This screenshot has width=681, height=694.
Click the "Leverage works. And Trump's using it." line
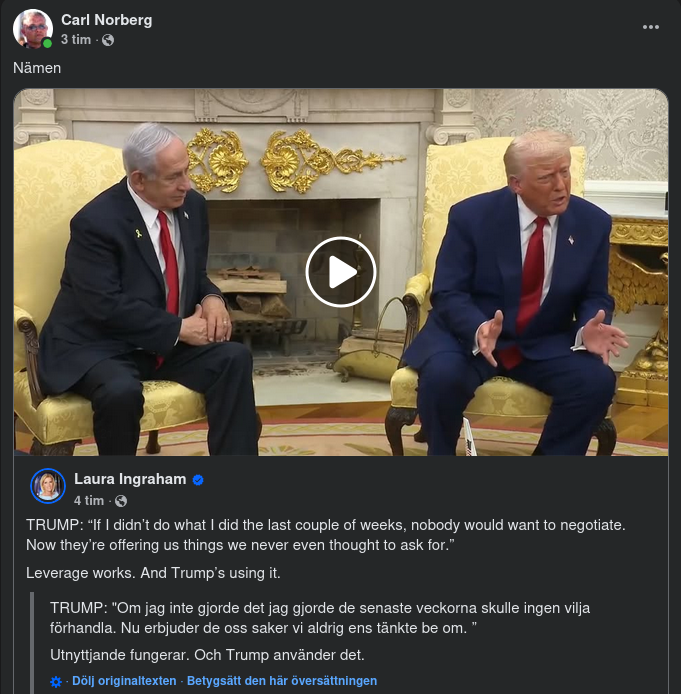pyautogui.click(x=153, y=573)
